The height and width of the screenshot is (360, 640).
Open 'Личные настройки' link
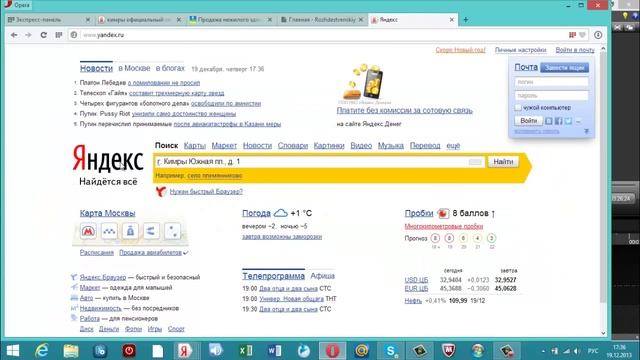click(x=520, y=50)
